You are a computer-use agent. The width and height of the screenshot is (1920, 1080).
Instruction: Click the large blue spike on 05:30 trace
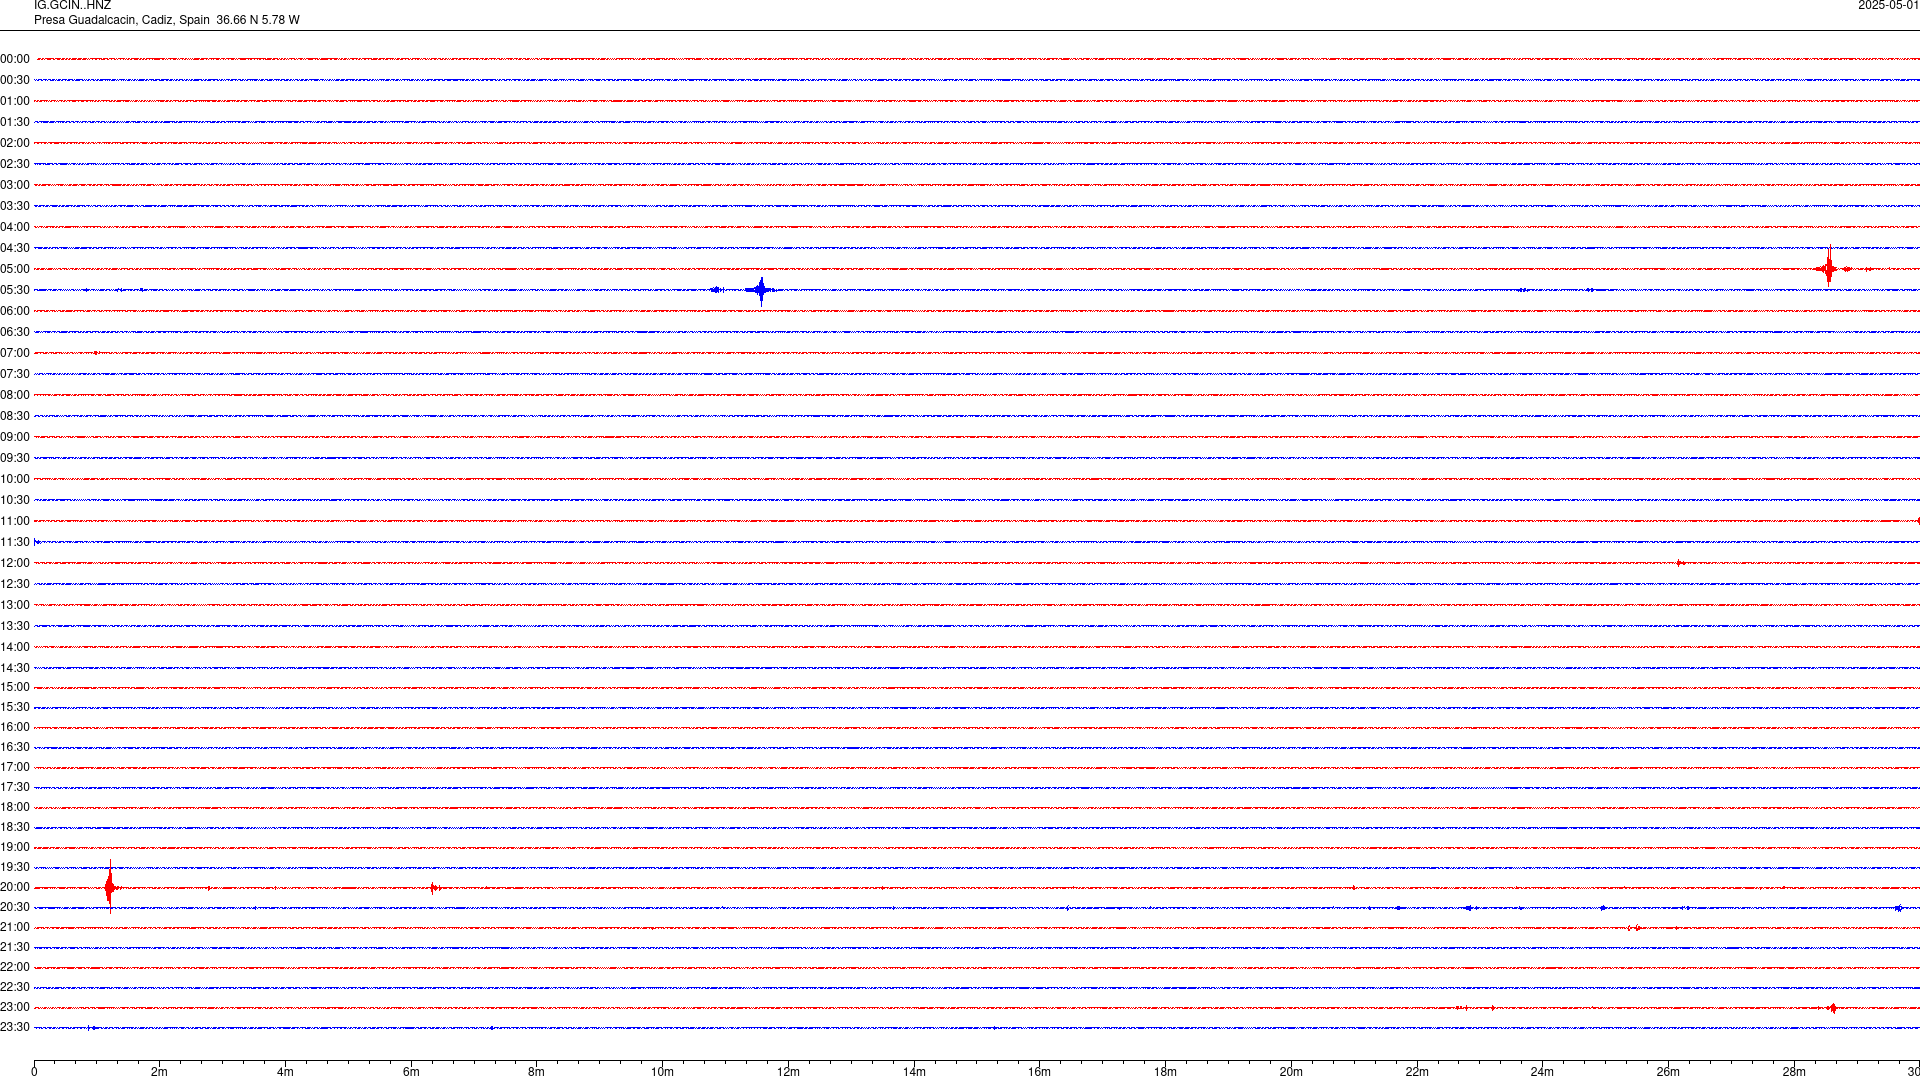761,290
